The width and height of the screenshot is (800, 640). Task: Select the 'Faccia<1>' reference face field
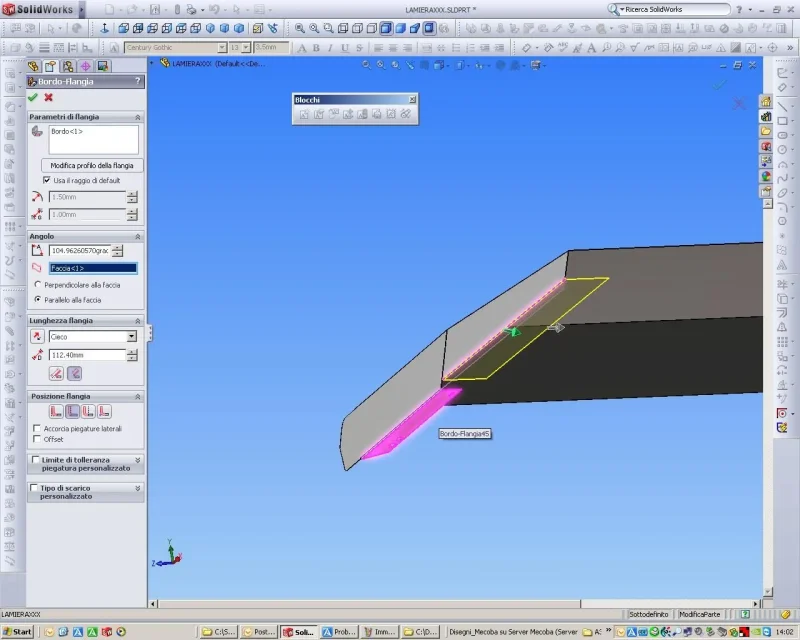(x=93, y=268)
